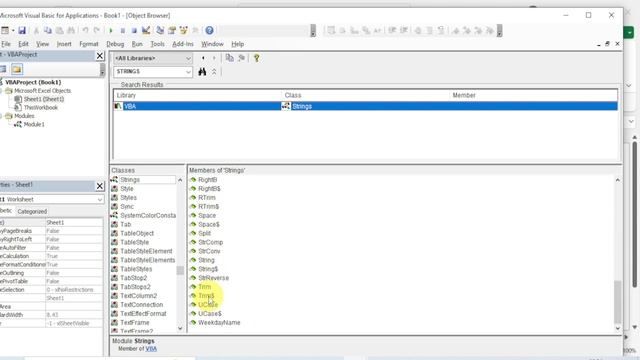Open dropdown arrow next to View Excel icon
Screen dimensions: 640x360
[x=13, y=31]
